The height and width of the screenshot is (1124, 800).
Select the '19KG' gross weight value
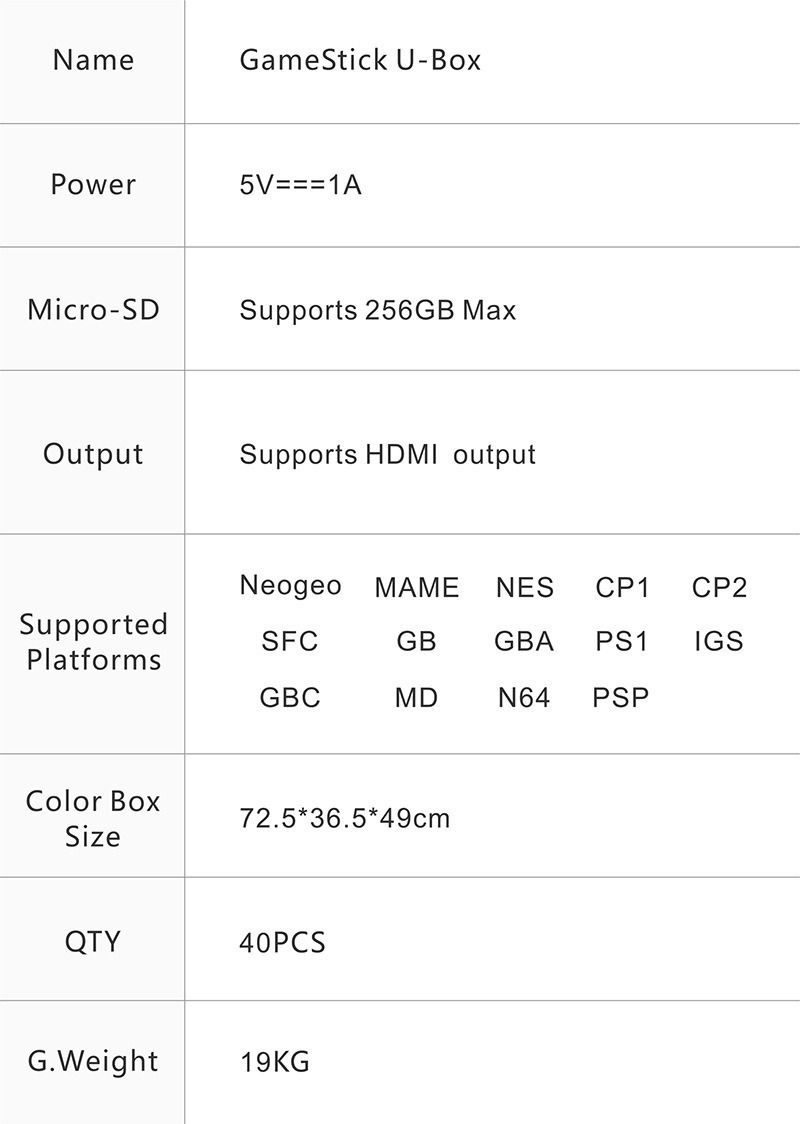pos(274,1062)
